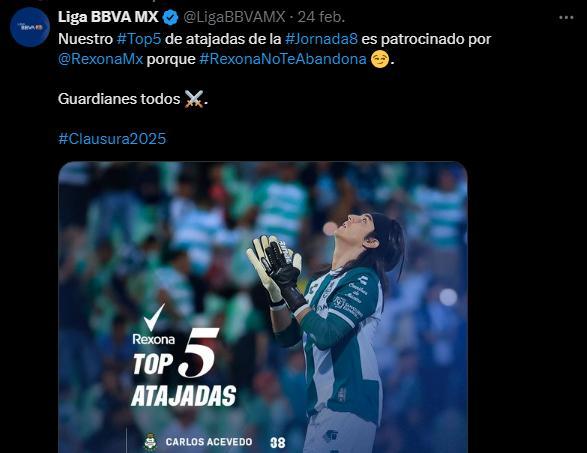This screenshot has height=453, width=587.
Task: Open the @LigaBBVAMX handle link
Action: (x=234, y=17)
